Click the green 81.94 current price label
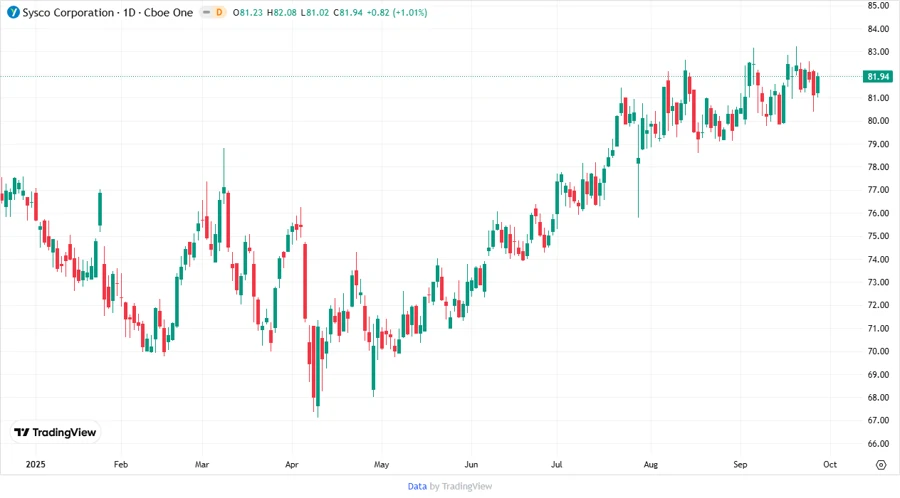 pyautogui.click(x=878, y=76)
